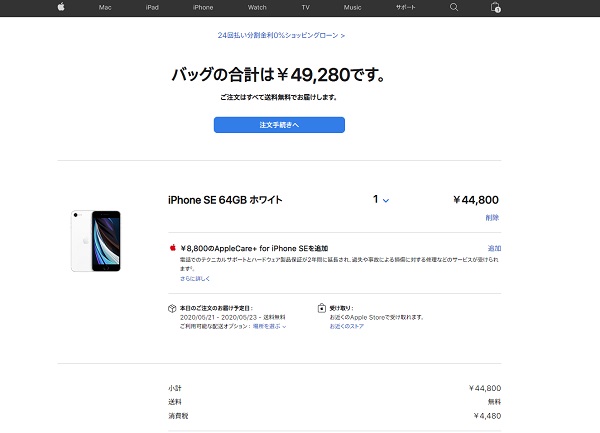Open the サポート menu item
Image resolution: width=600 pixels, height=433 pixels.
point(406,7)
